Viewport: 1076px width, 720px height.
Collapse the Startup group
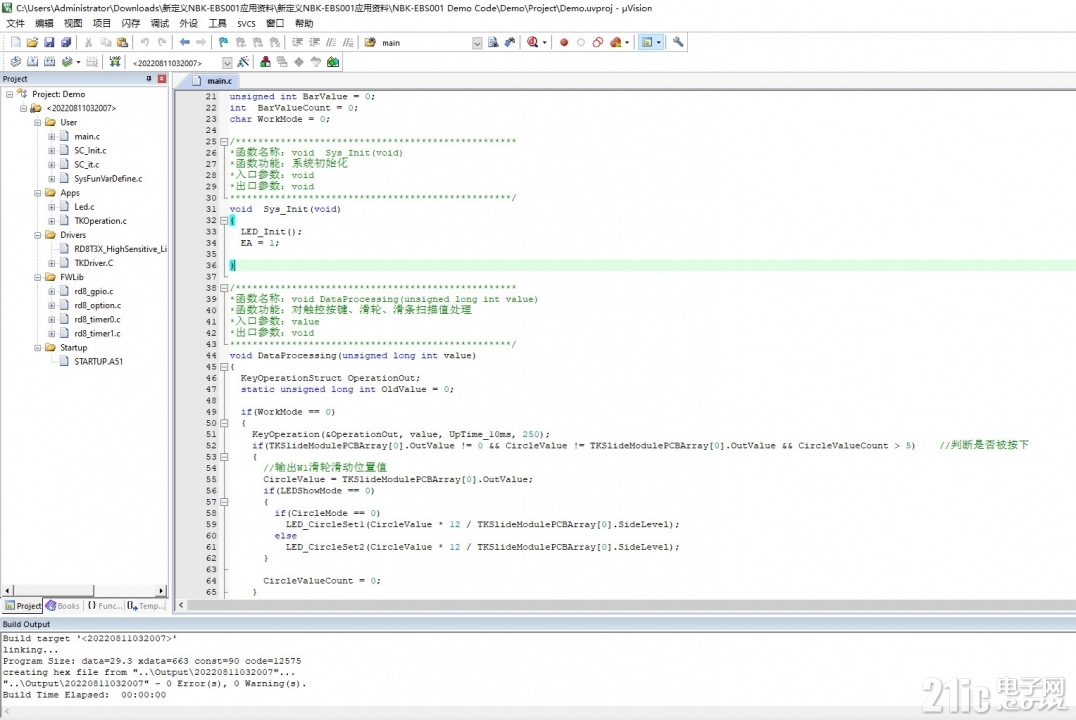coord(38,347)
